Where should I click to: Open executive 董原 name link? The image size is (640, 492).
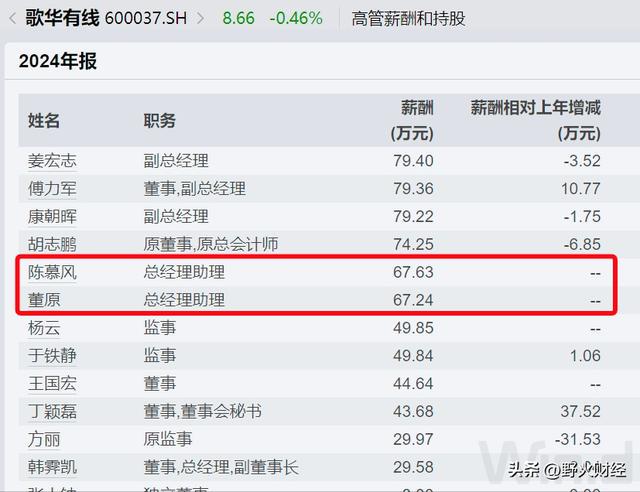44,300
